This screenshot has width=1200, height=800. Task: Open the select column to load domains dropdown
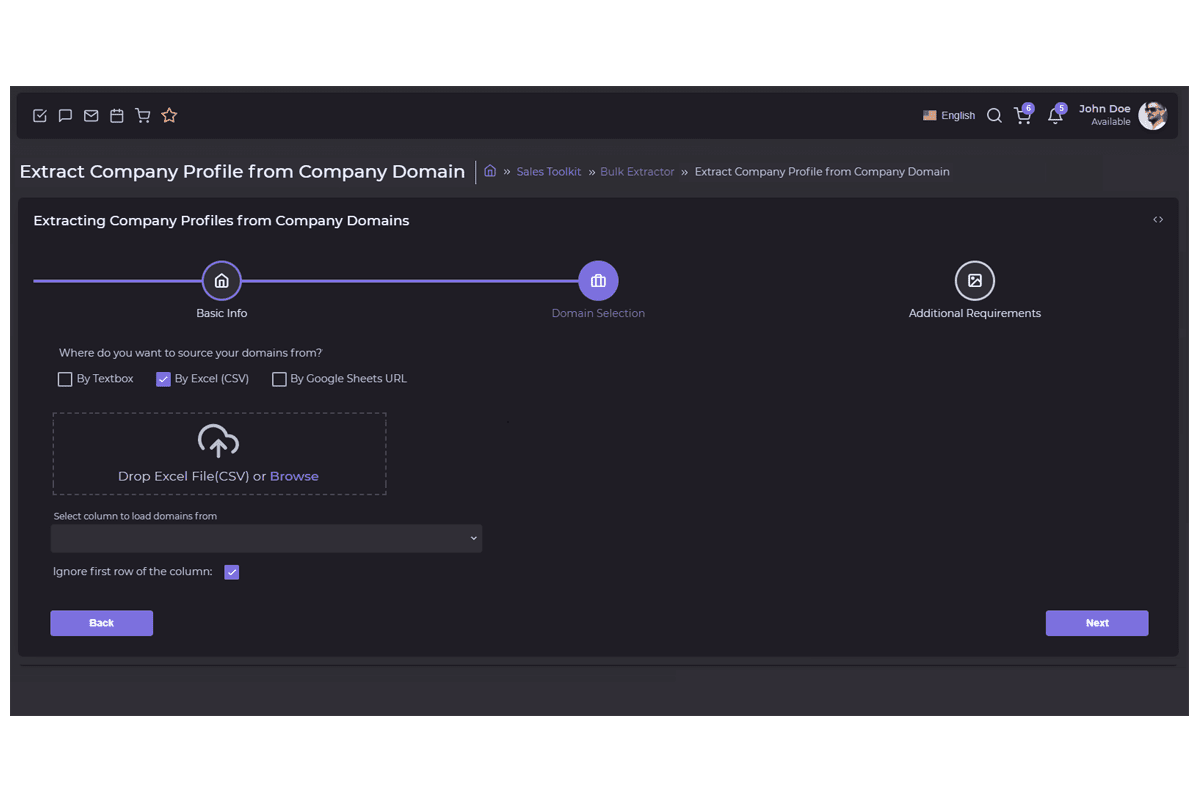click(266, 538)
